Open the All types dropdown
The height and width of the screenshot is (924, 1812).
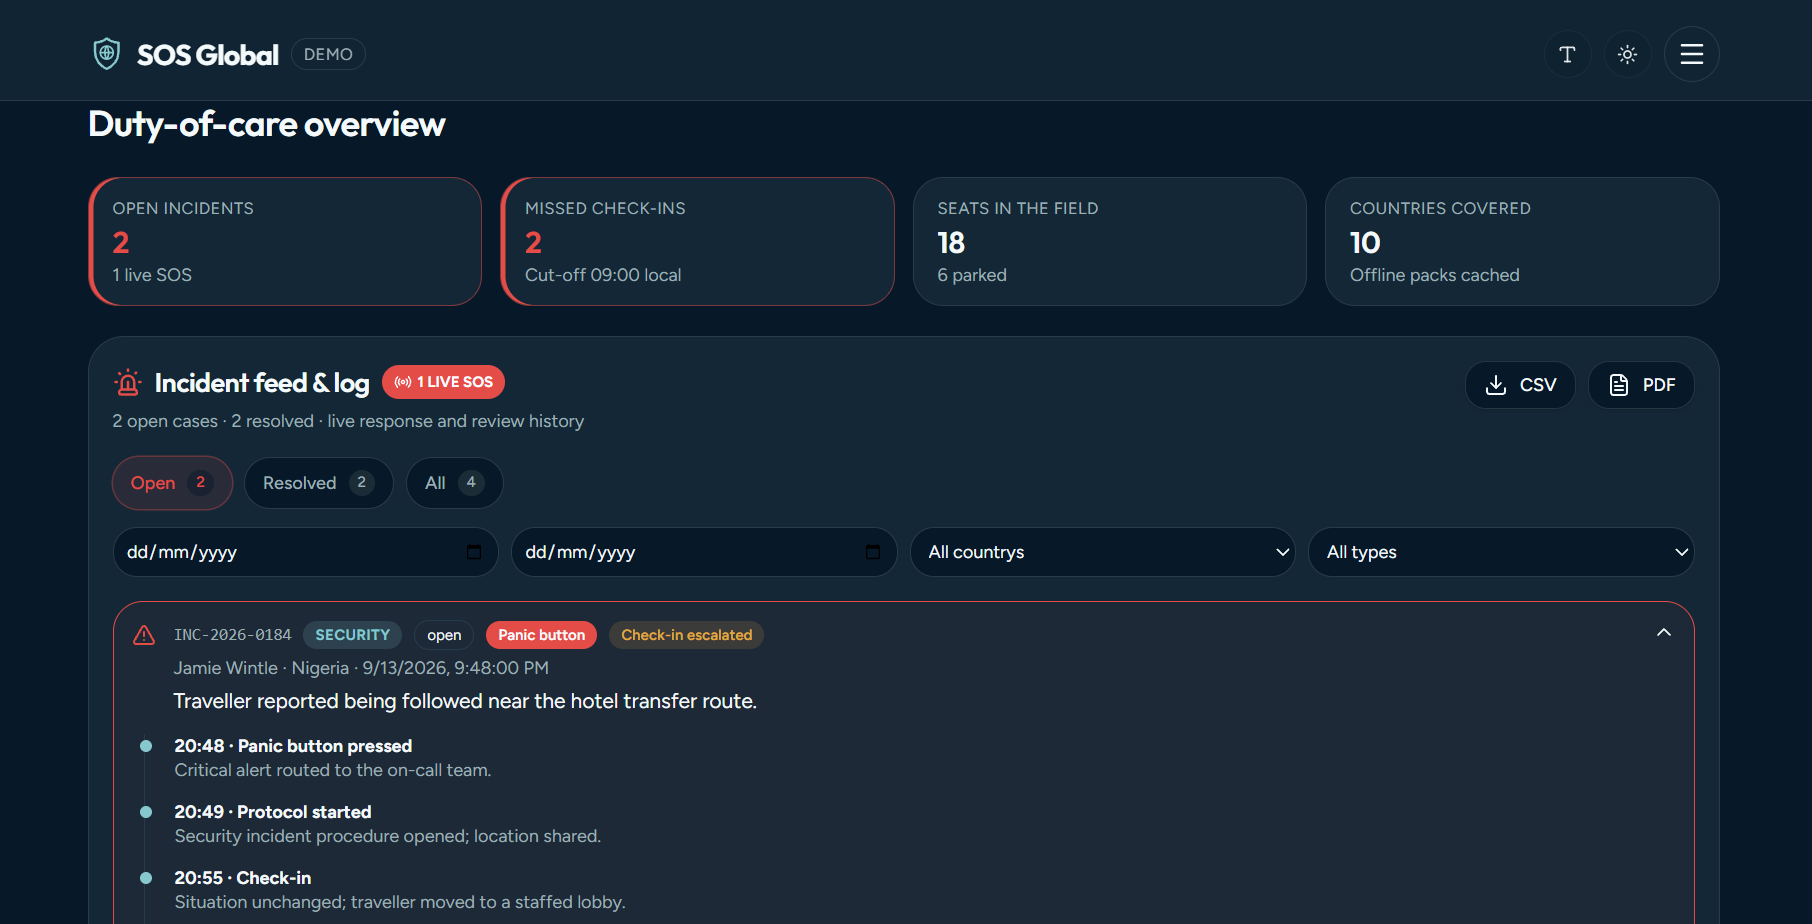click(1501, 552)
